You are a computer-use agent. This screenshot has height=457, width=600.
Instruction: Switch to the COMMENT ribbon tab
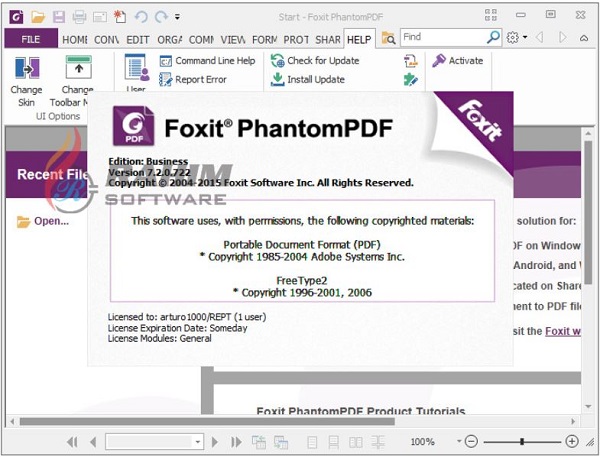202,39
